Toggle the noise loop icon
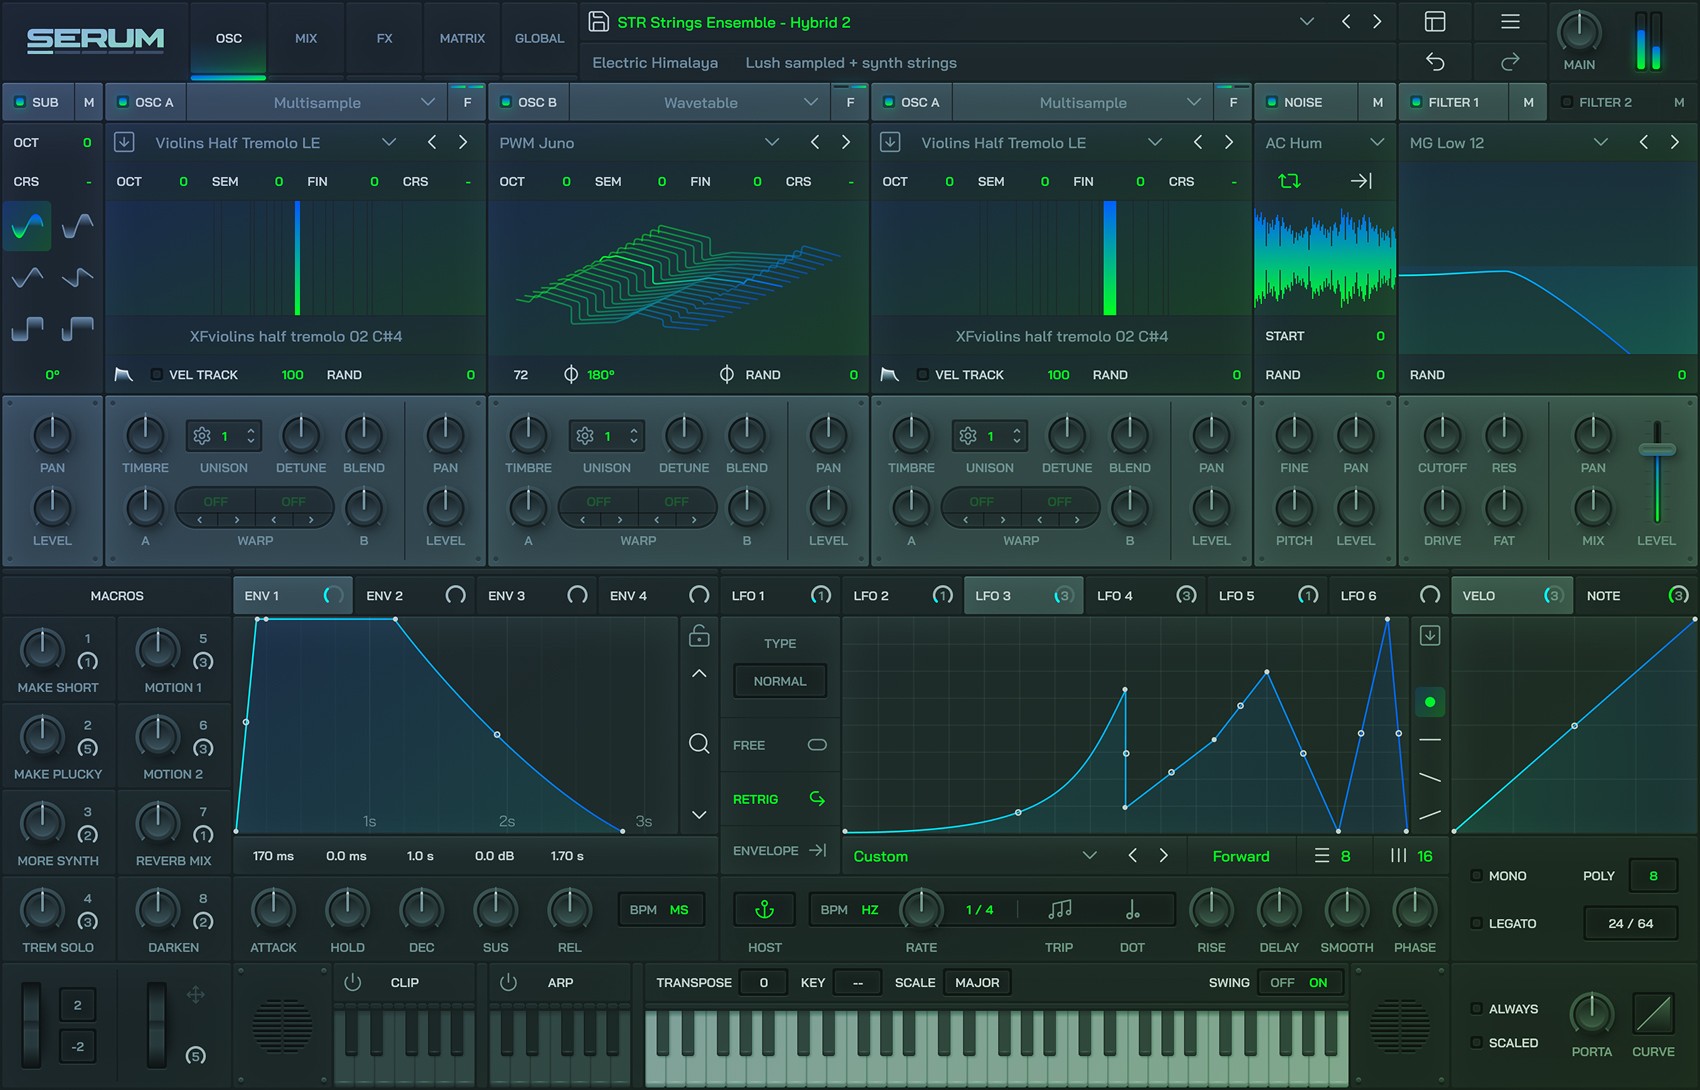 coord(1289,181)
